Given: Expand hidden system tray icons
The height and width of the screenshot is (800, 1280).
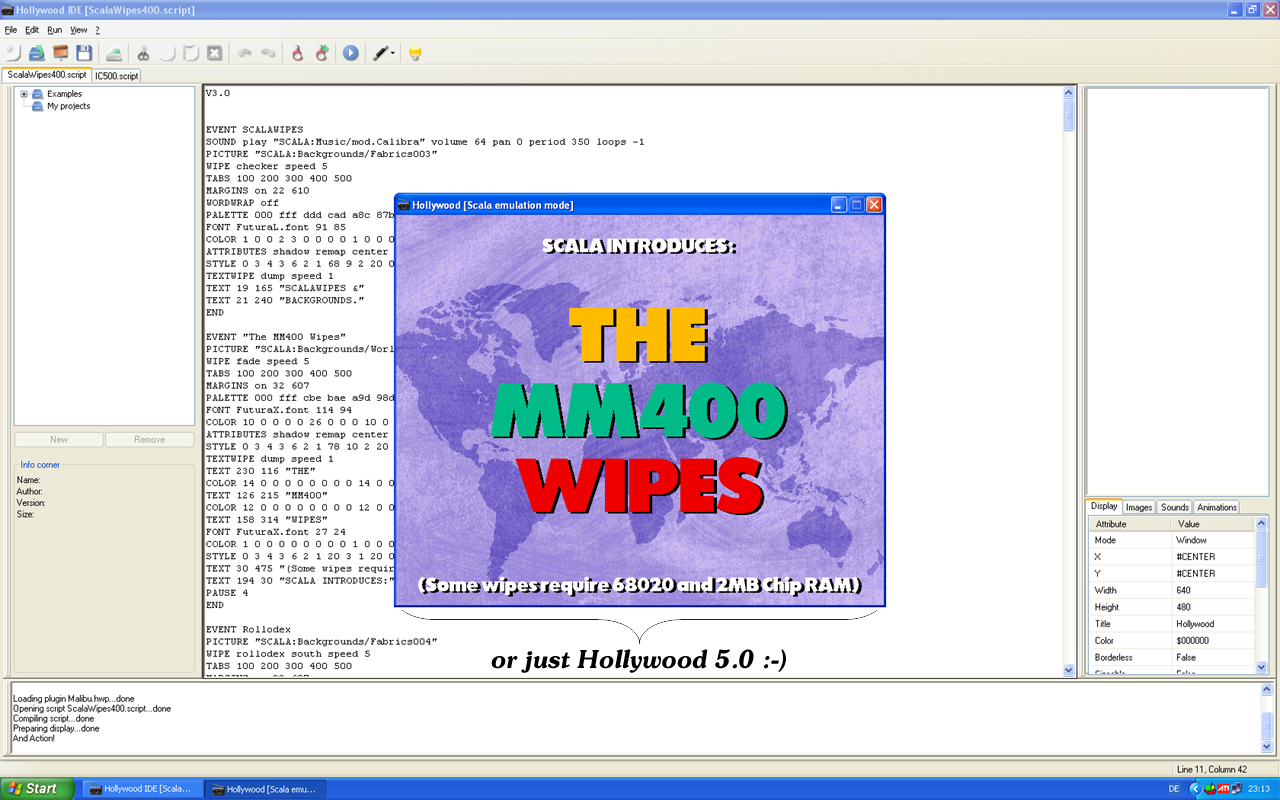Looking at the screenshot, I should point(1195,789).
